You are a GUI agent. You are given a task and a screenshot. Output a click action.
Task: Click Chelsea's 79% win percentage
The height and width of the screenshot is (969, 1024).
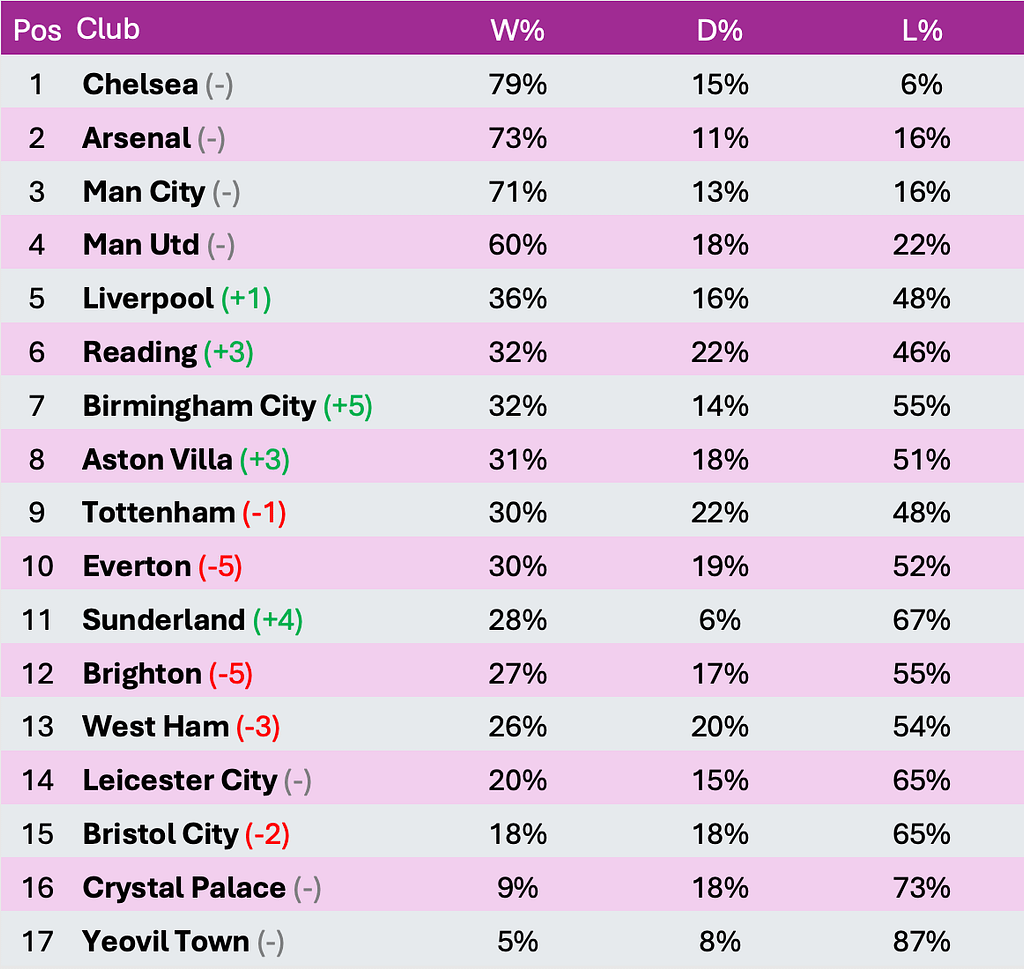[517, 84]
